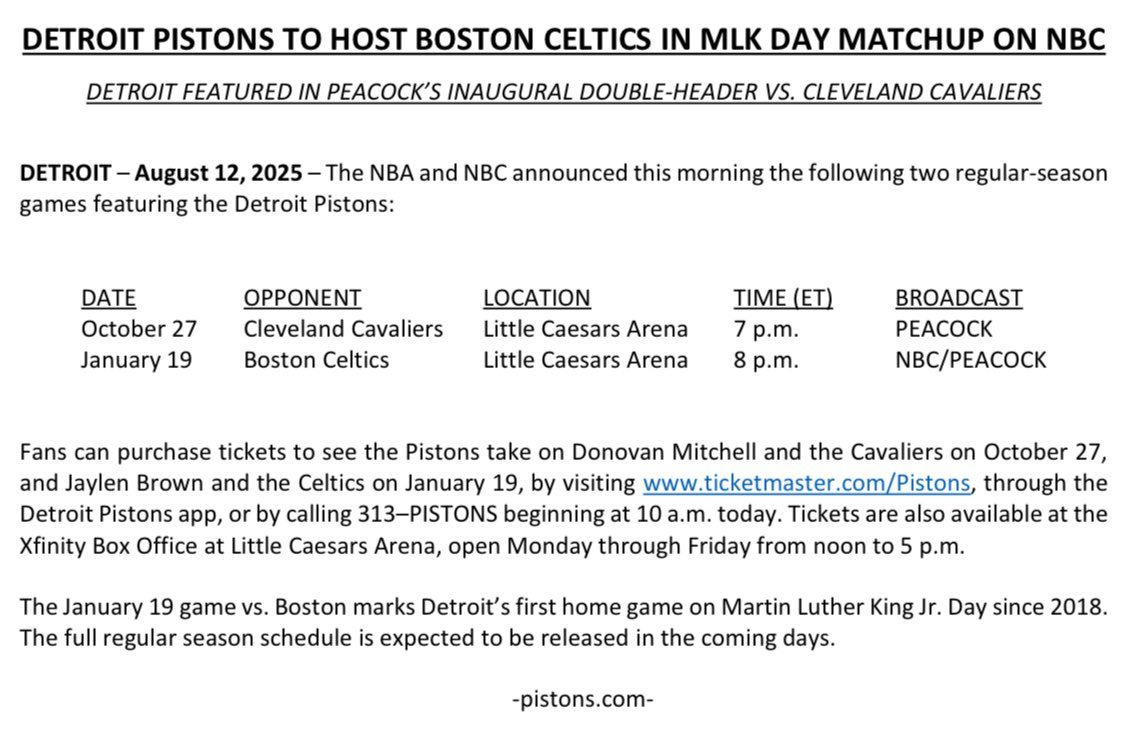Click the DATE column header
This screenshot has height=730, width=1146.
coord(108,298)
